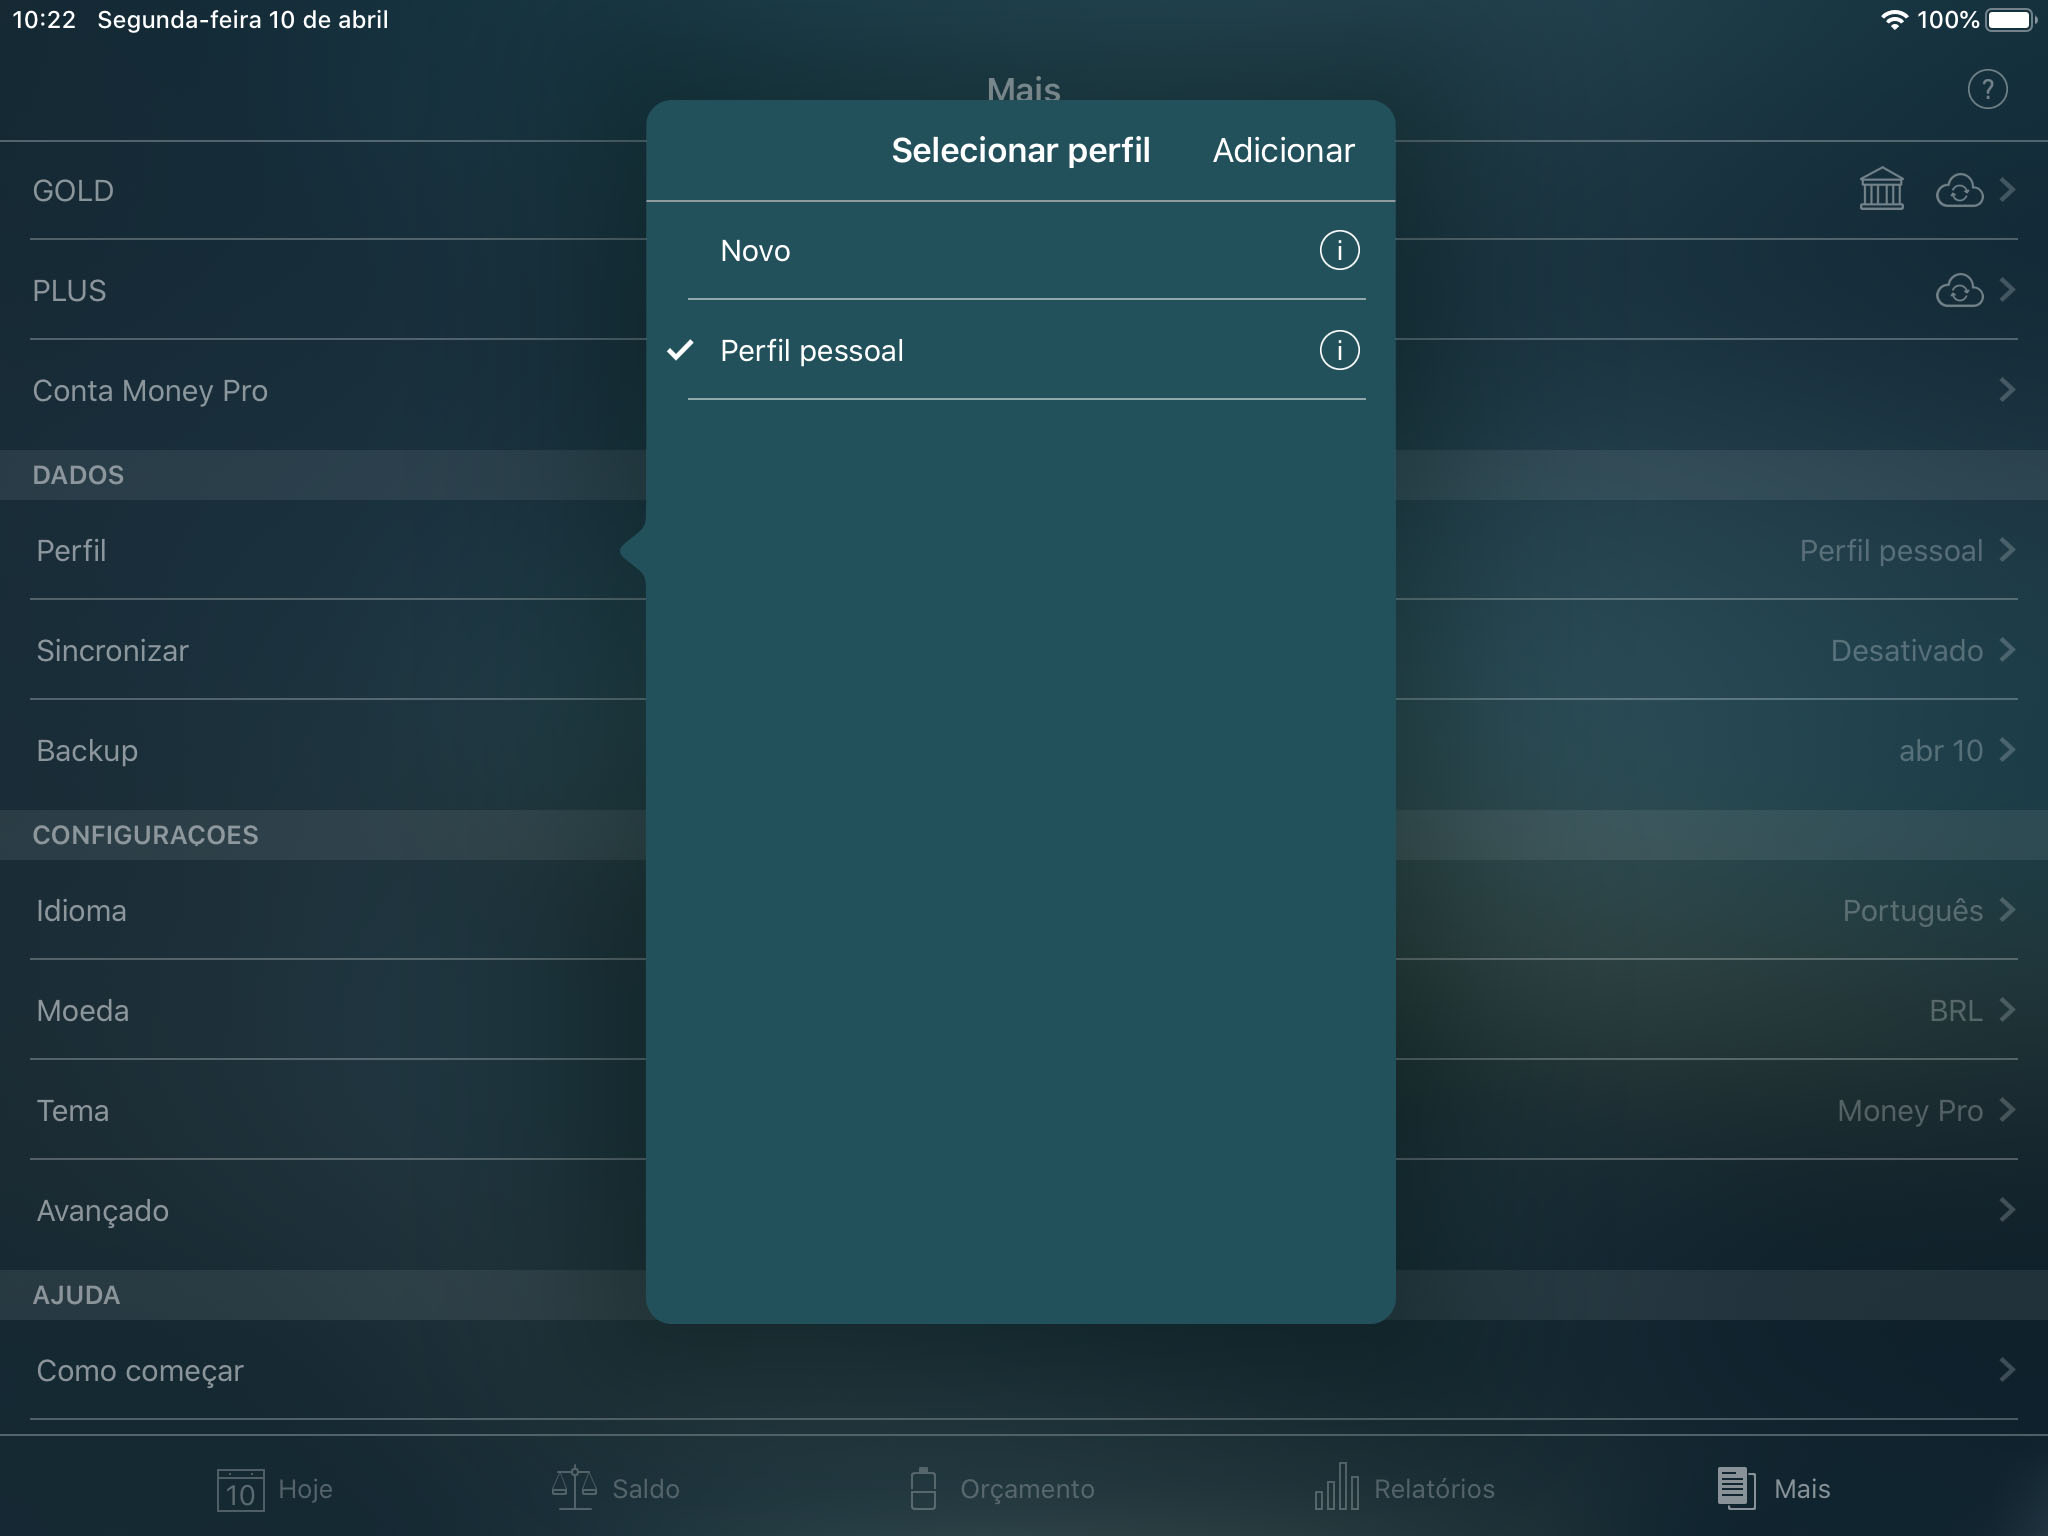Image resolution: width=2048 pixels, height=1536 pixels.
Task: Switch to the Saldo tab
Action: [x=615, y=1488]
